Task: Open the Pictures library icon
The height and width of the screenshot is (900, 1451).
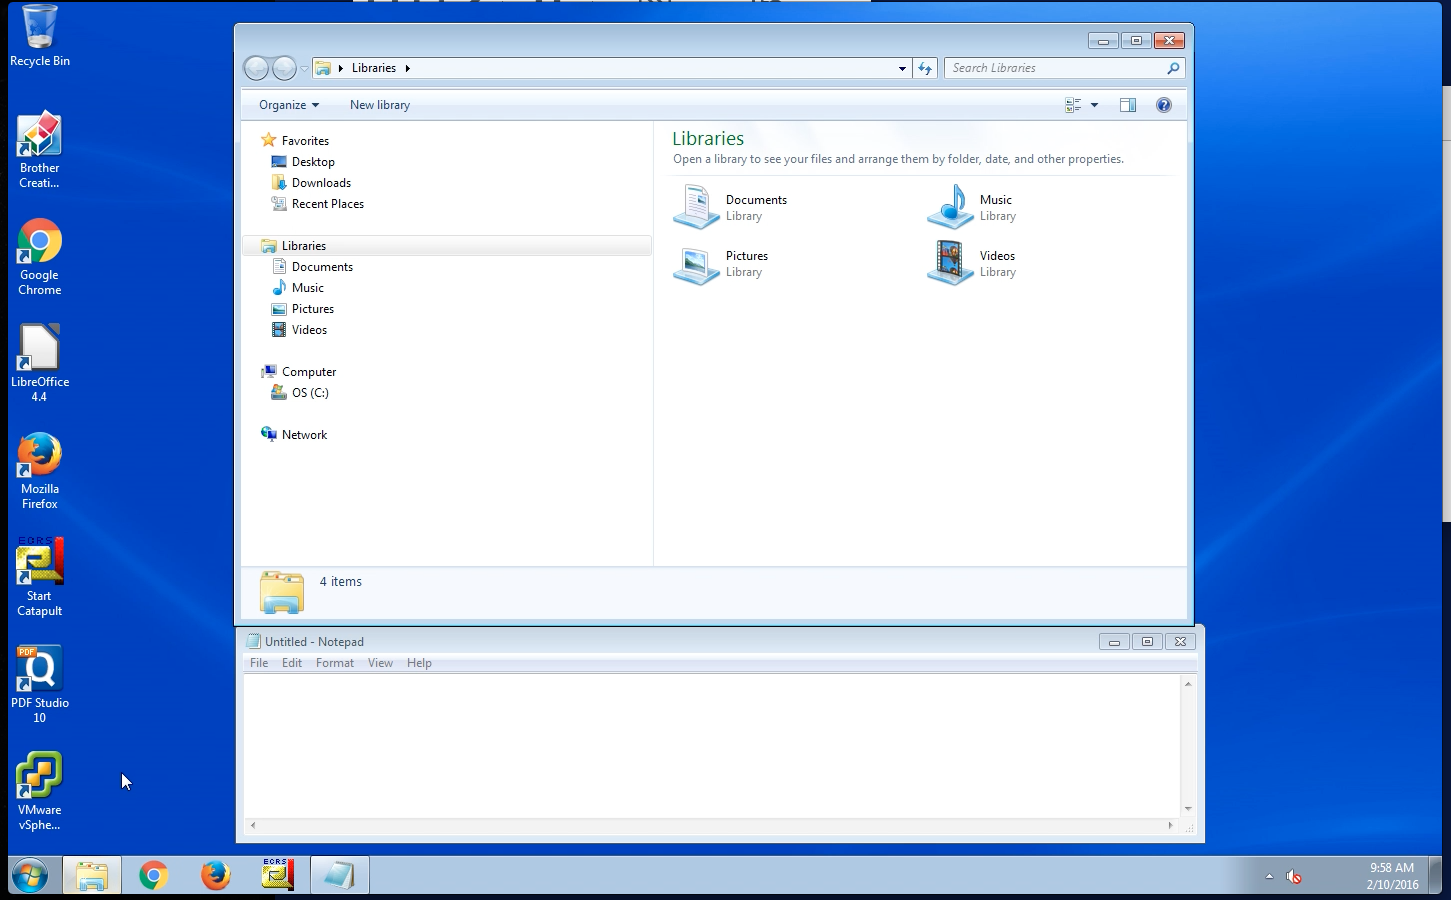Action: 696,264
